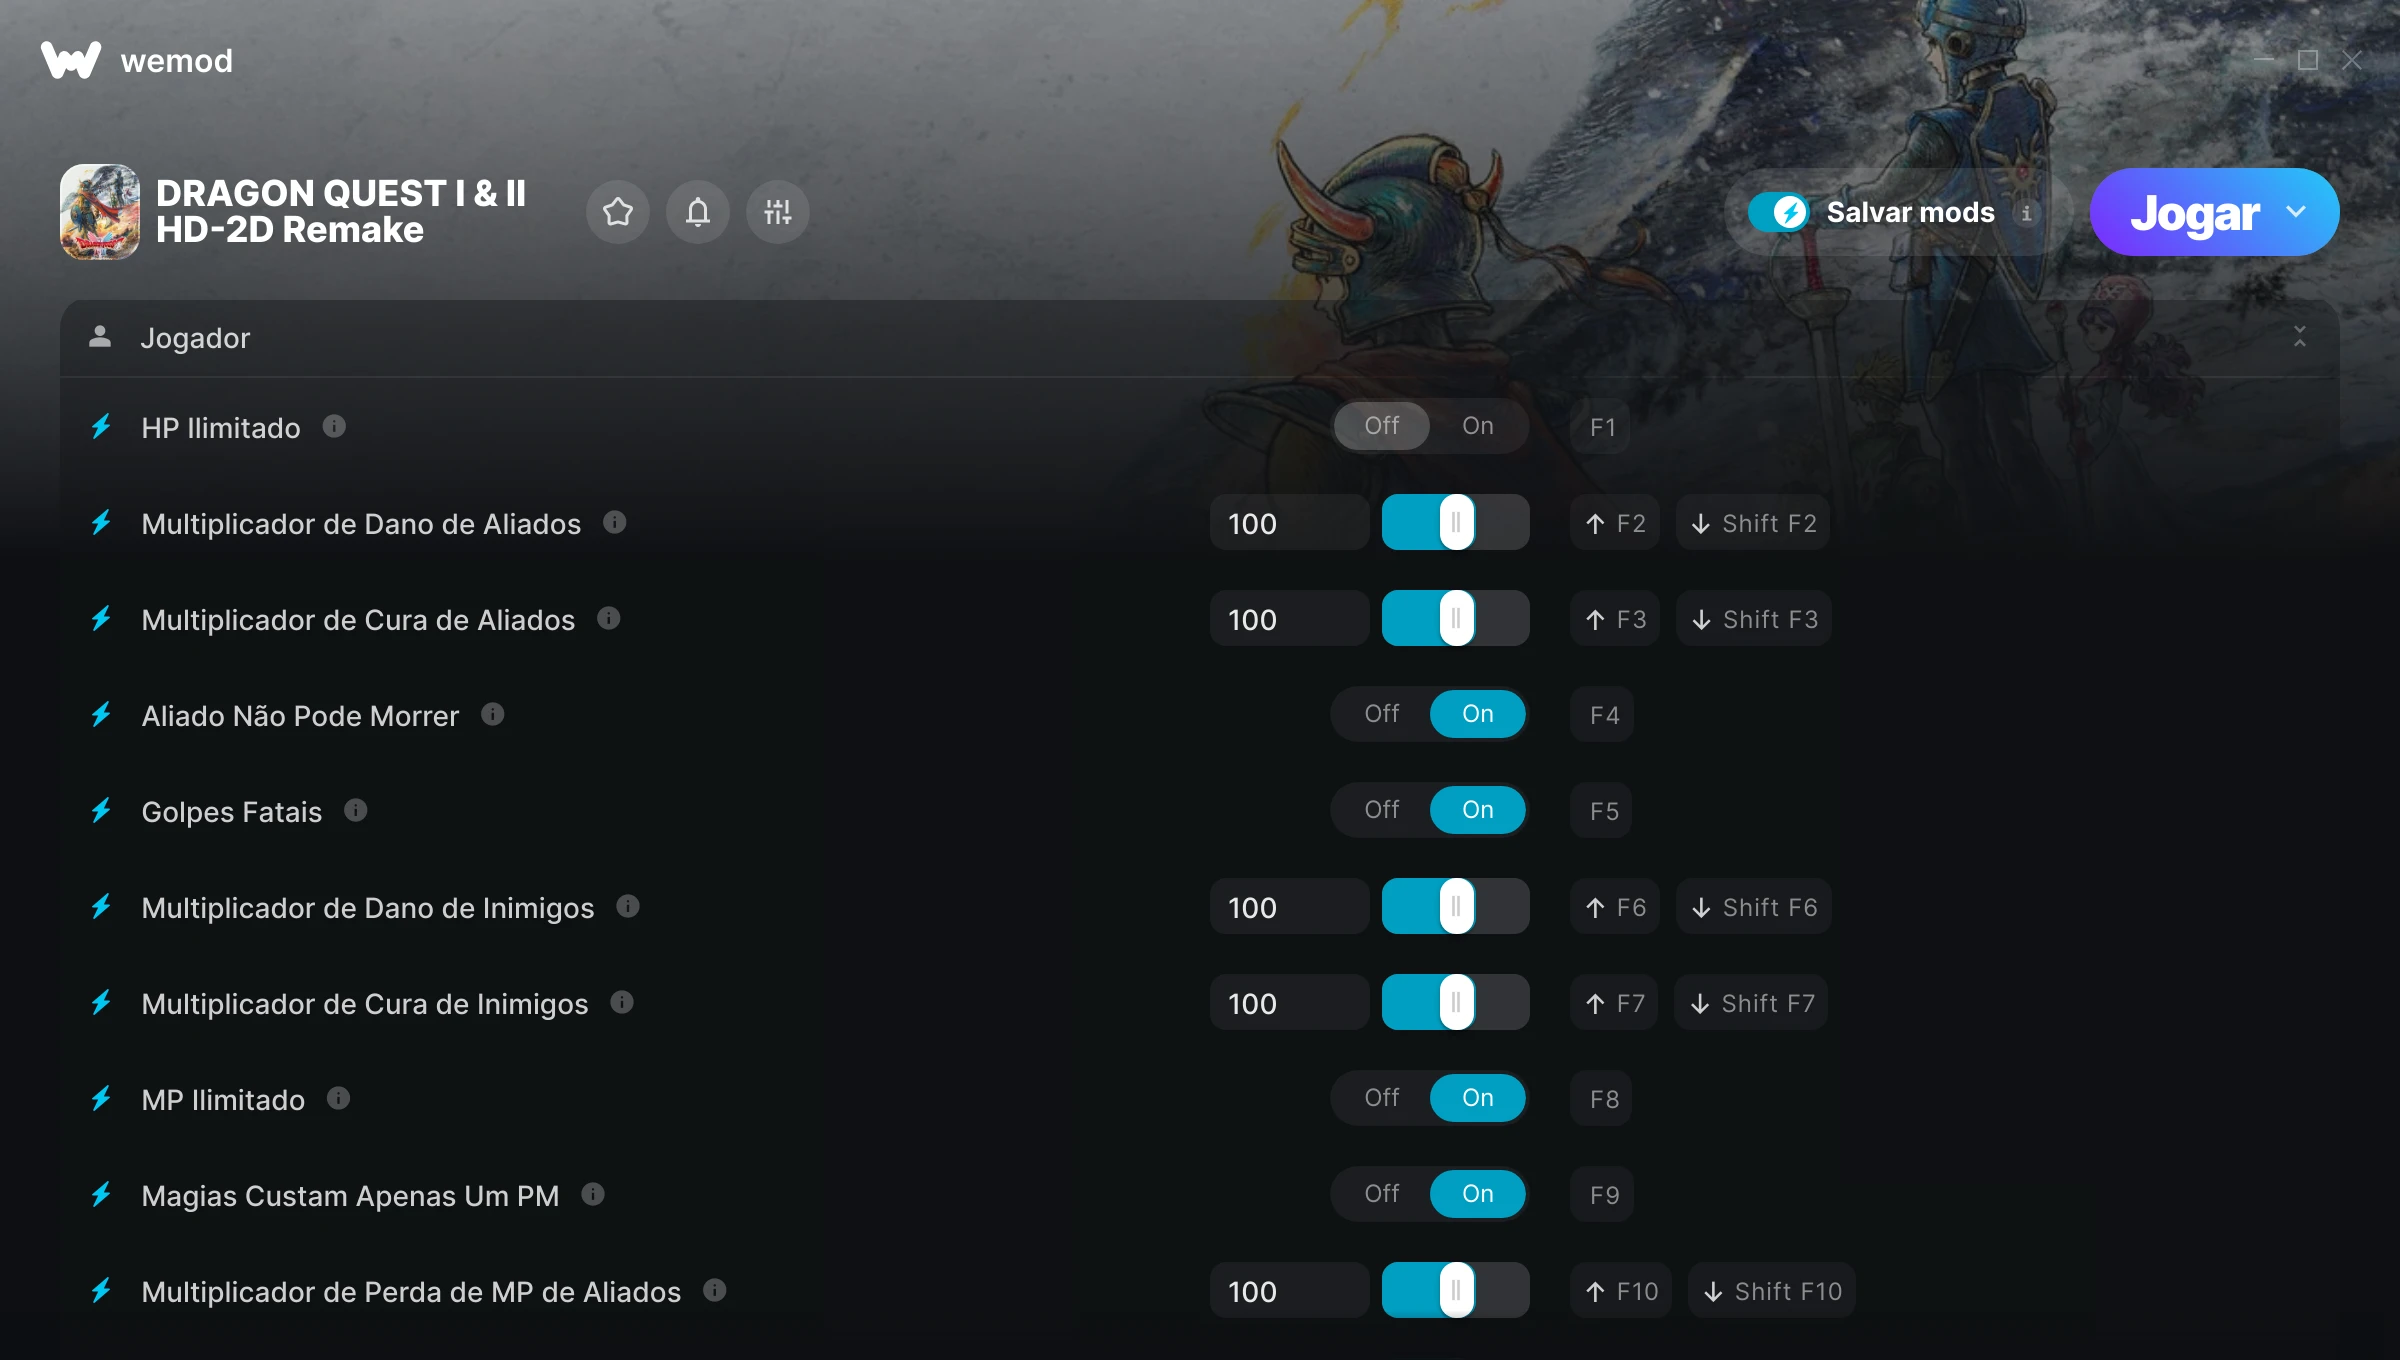This screenshot has height=1360, width=2400.
Task: Favorite the game with the star icon
Action: pyautogui.click(x=617, y=212)
